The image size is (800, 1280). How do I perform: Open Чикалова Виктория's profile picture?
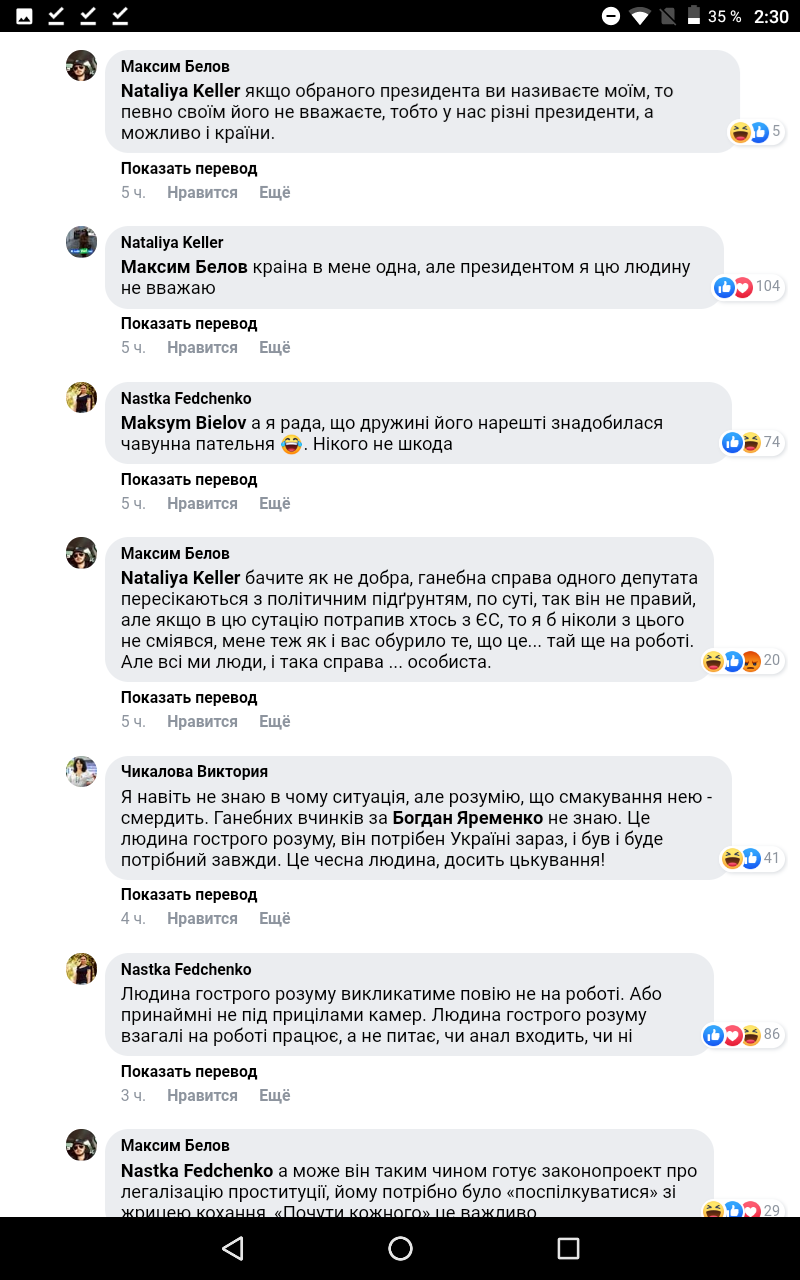click(x=82, y=772)
